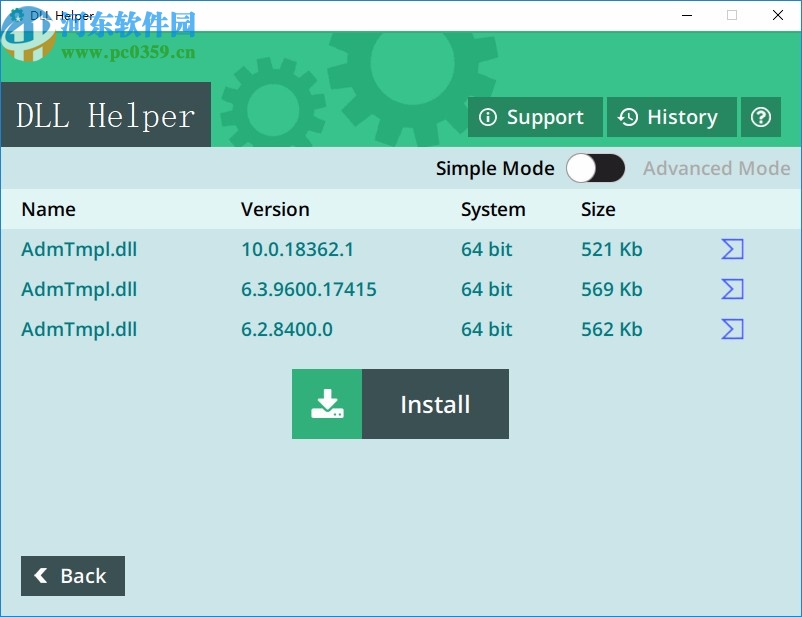Open help via the question mark icon

761,117
